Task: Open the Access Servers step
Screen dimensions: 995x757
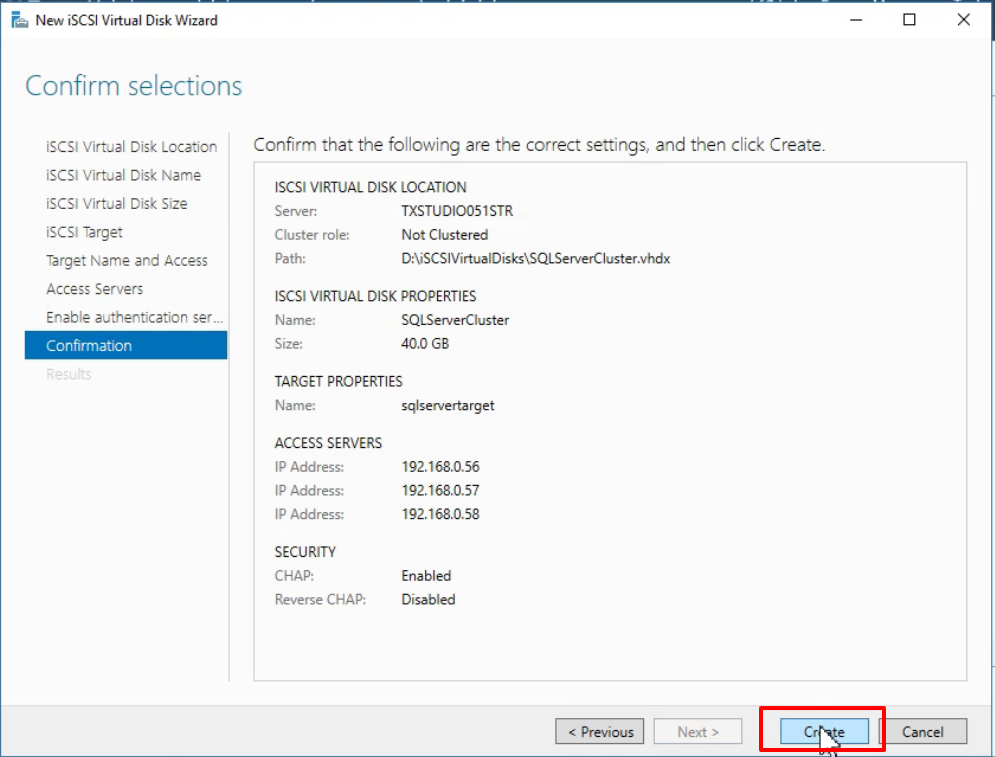Action: pyautogui.click(x=94, y=289)
